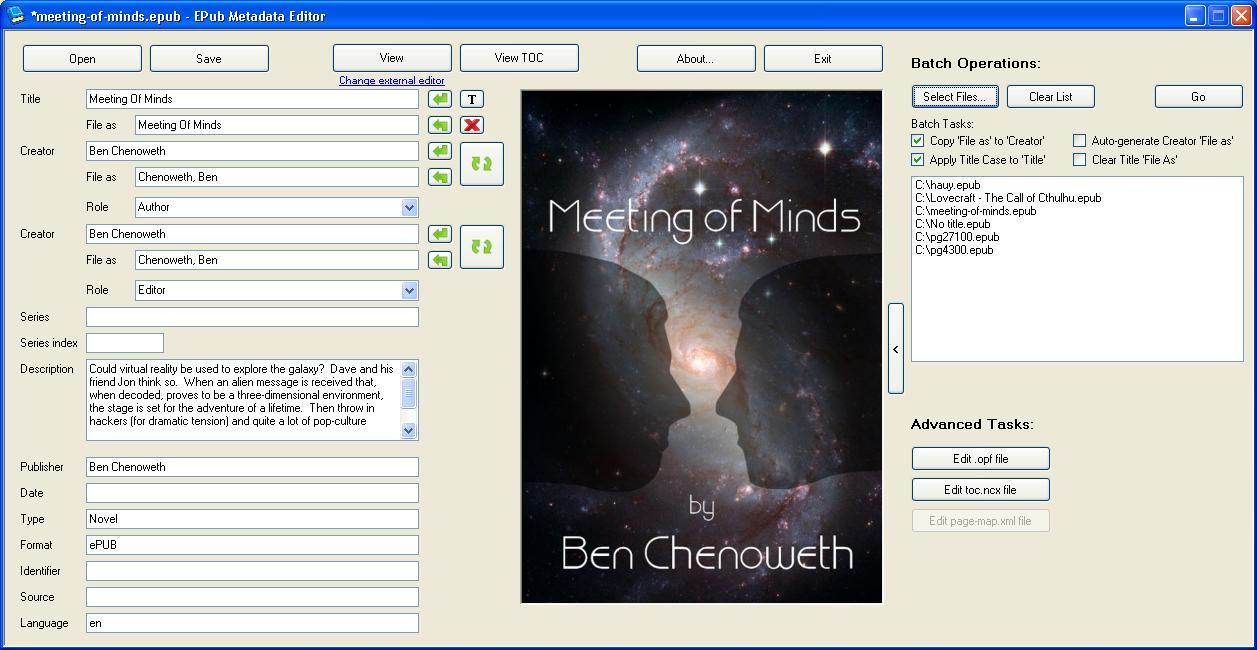Remove title 'File as' via red X icon
1257x650 pixels.
click(470, 124)
